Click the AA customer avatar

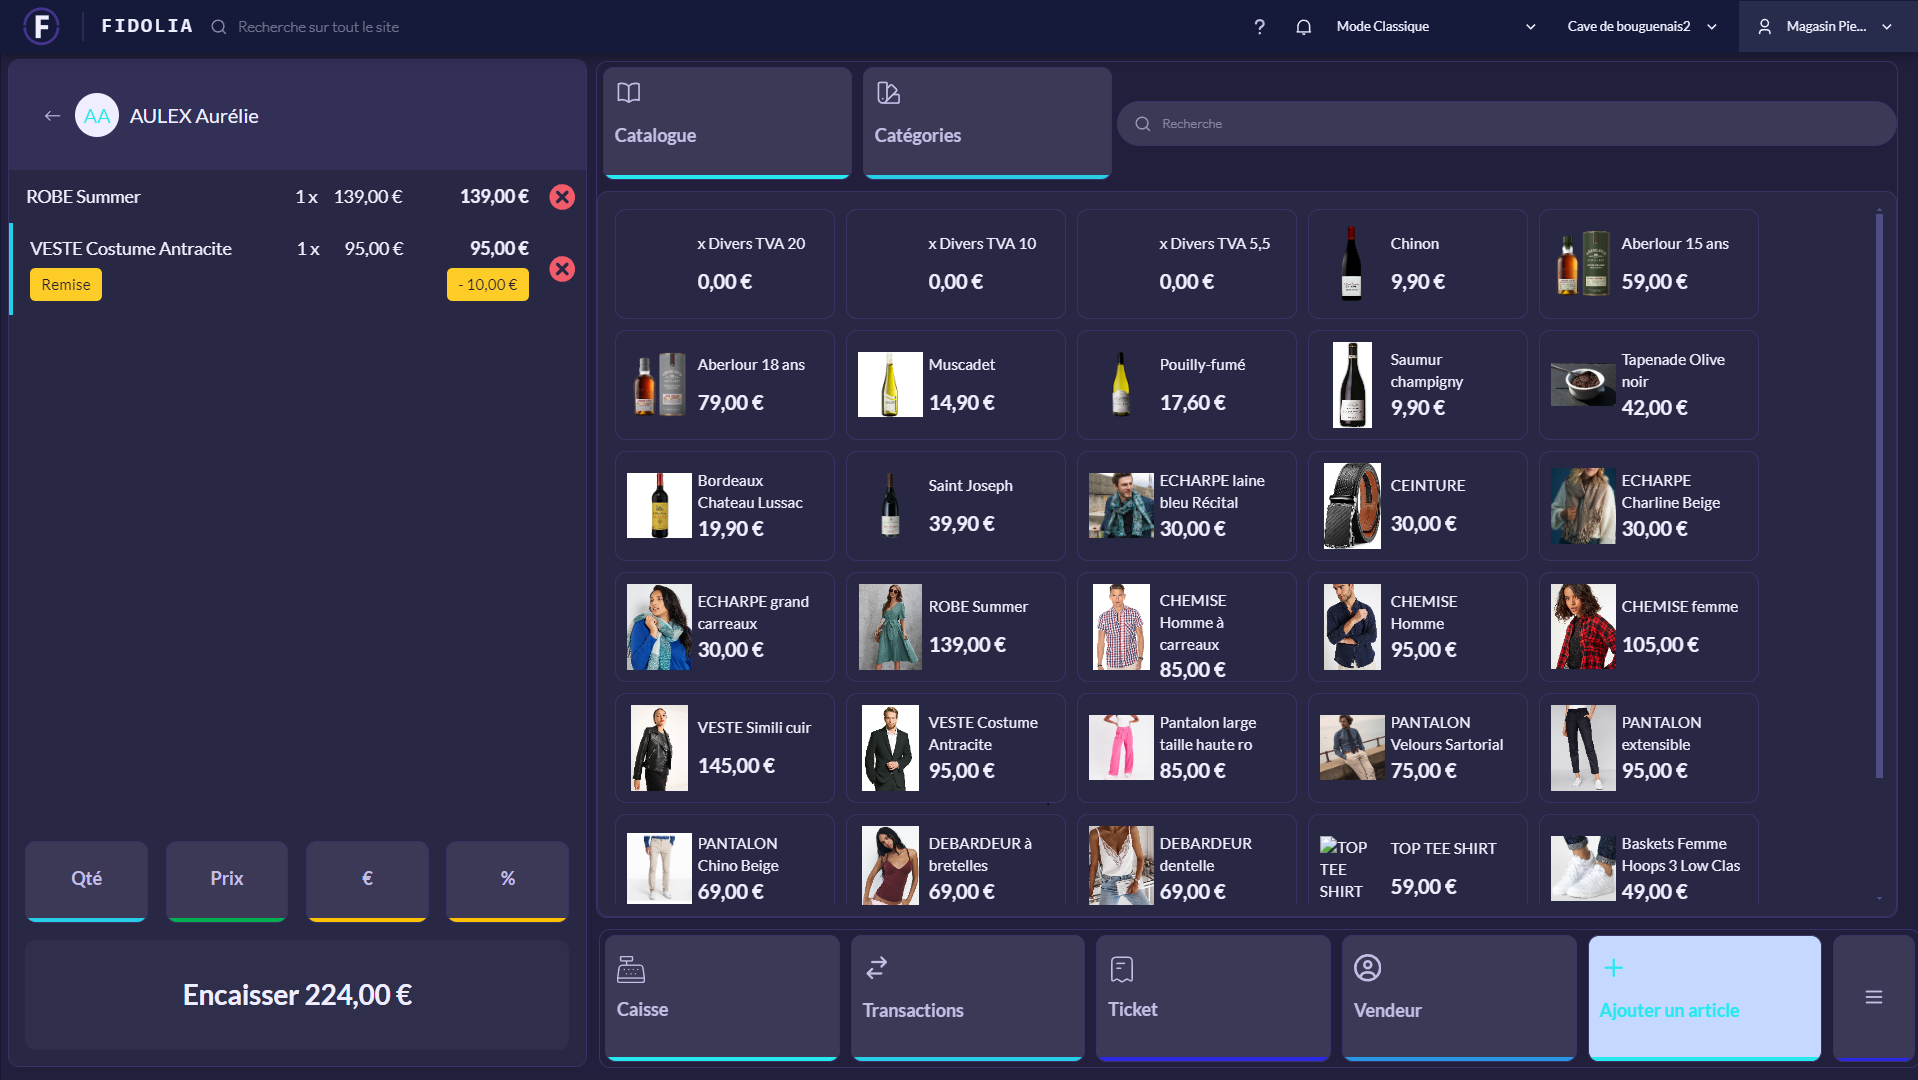96,116
